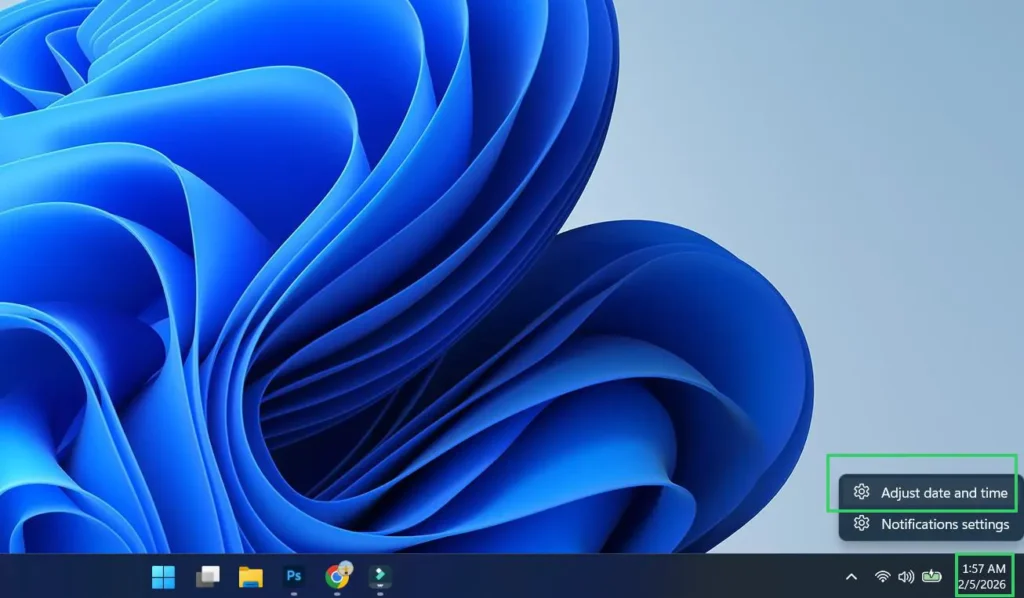
Task: Launch Wondershare Filmora from the taskbar
Action: pos(381,576)
